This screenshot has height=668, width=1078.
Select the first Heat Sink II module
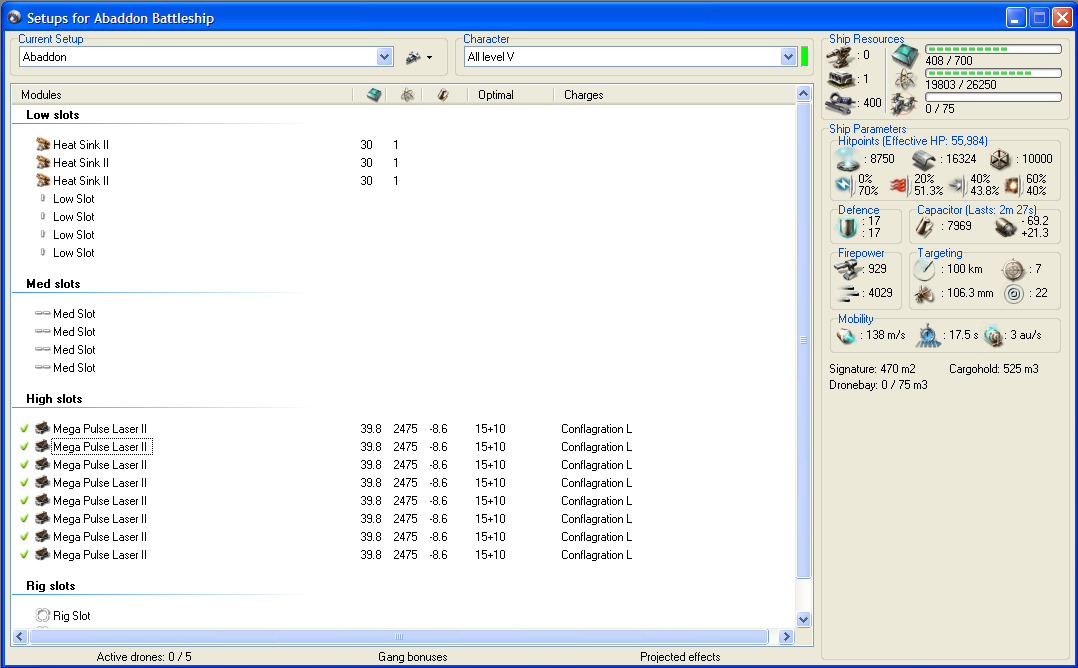80,145
